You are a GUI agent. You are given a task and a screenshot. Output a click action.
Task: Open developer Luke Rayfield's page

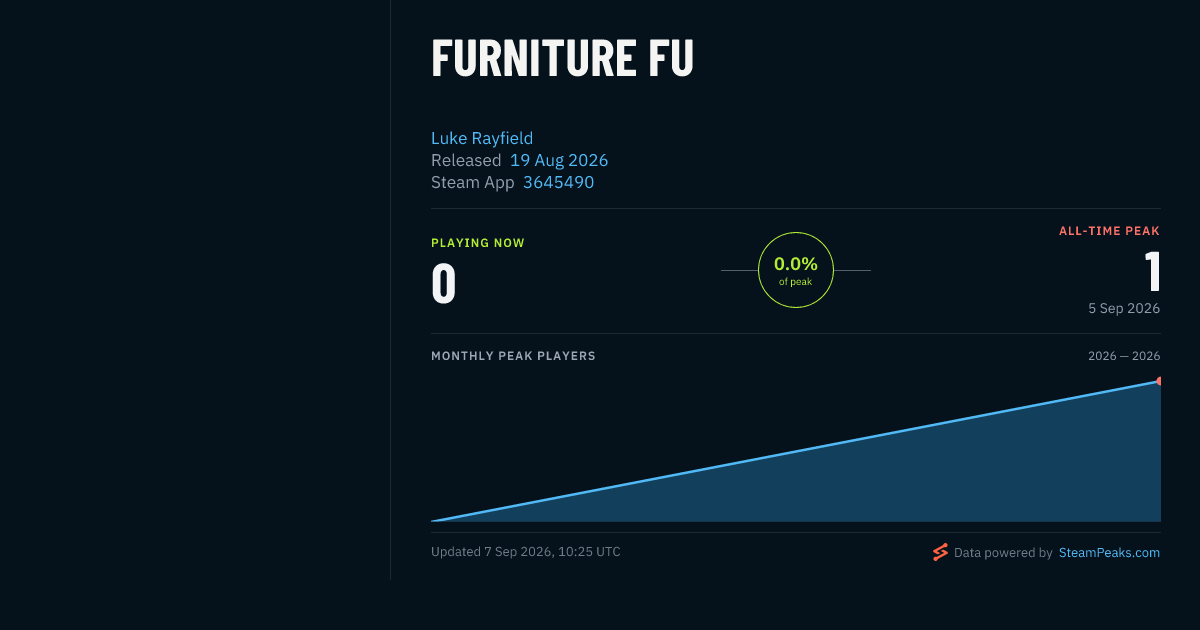[x=482, y=138]
